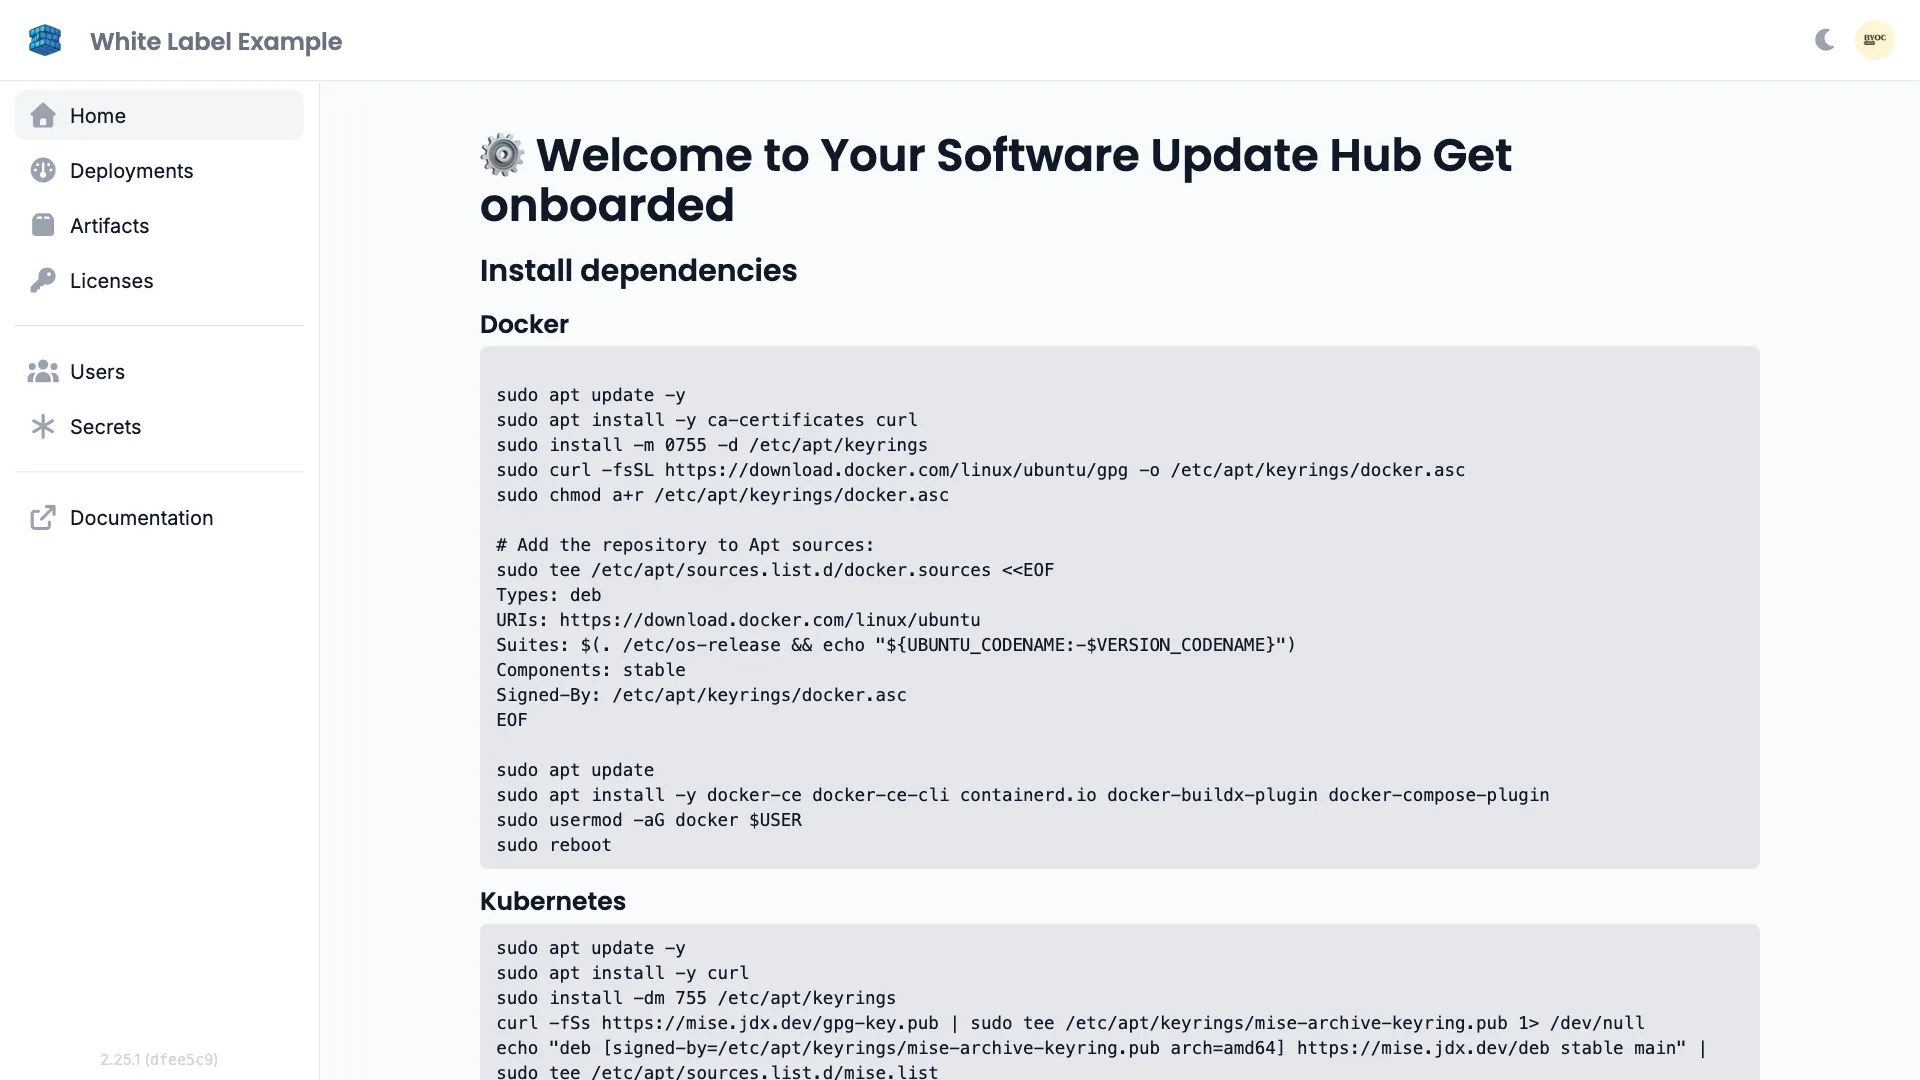Click the 'URIs: https://download.docker.com/linux/ubuntu' line
This screenshot has height=1080, width=1920.
738,620
